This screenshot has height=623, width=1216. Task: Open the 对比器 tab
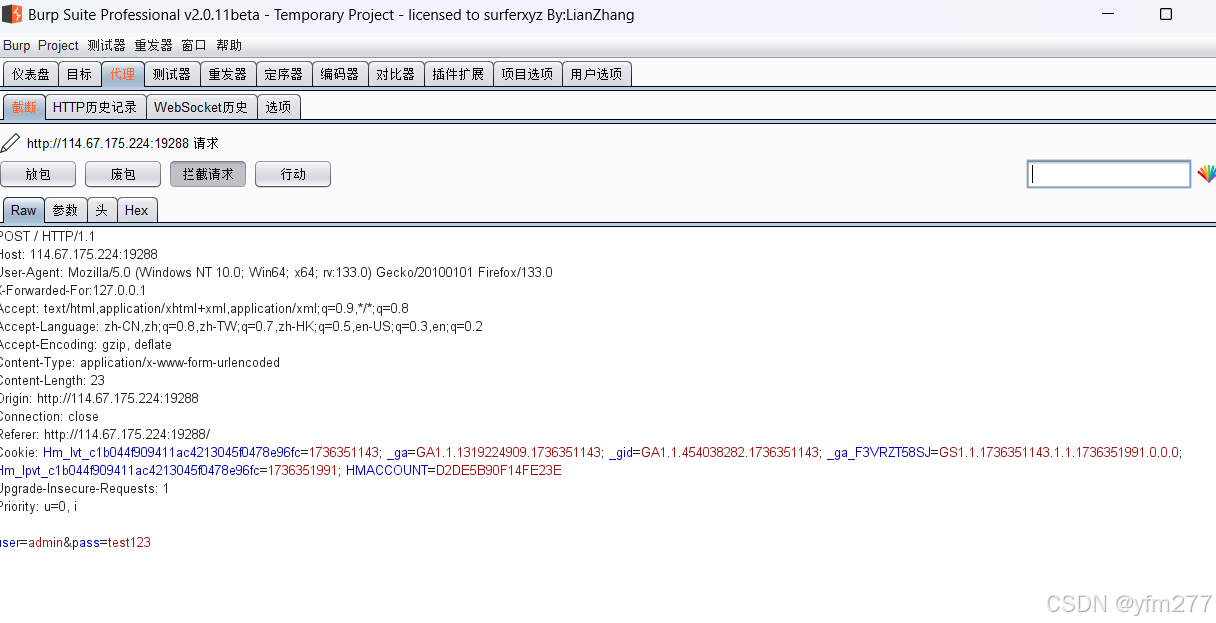[396, 74]
